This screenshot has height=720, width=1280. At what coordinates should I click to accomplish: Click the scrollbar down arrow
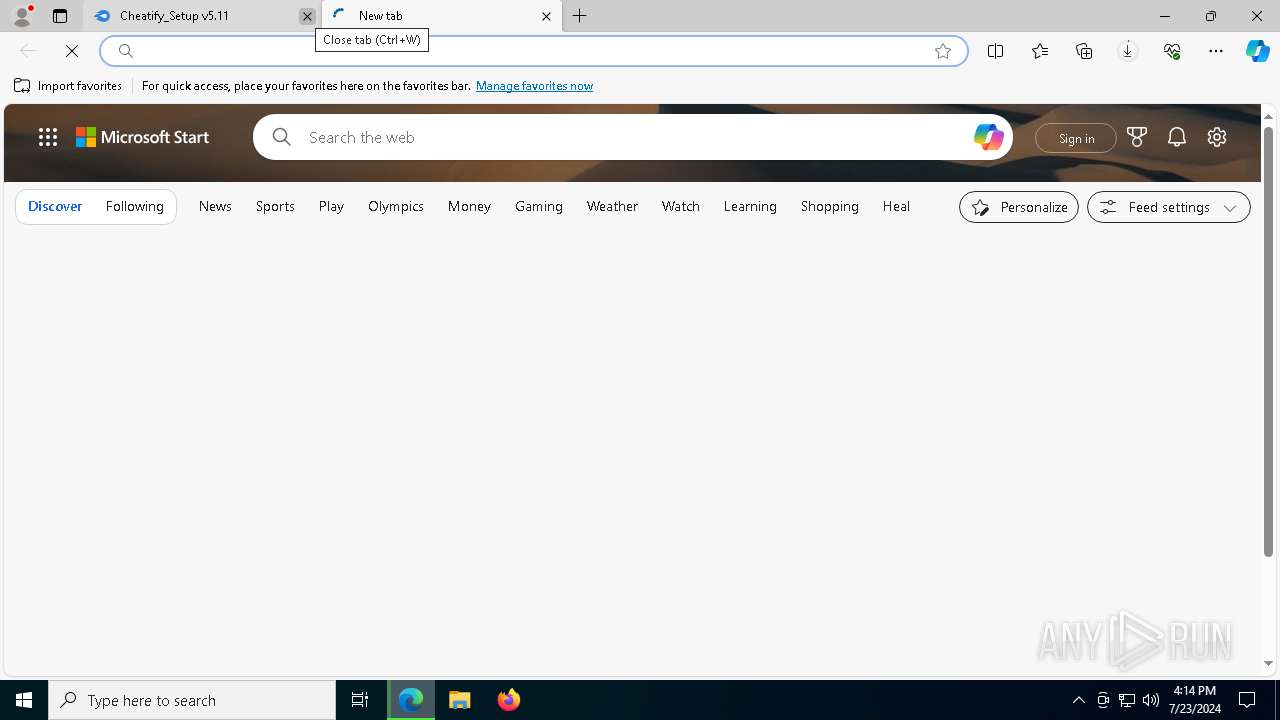(x=1268, y=663)
